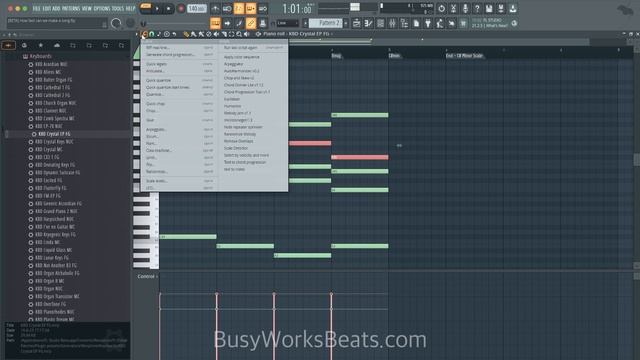Select the Mute tool in piano roll
The image size is (640, 360).
216,34
